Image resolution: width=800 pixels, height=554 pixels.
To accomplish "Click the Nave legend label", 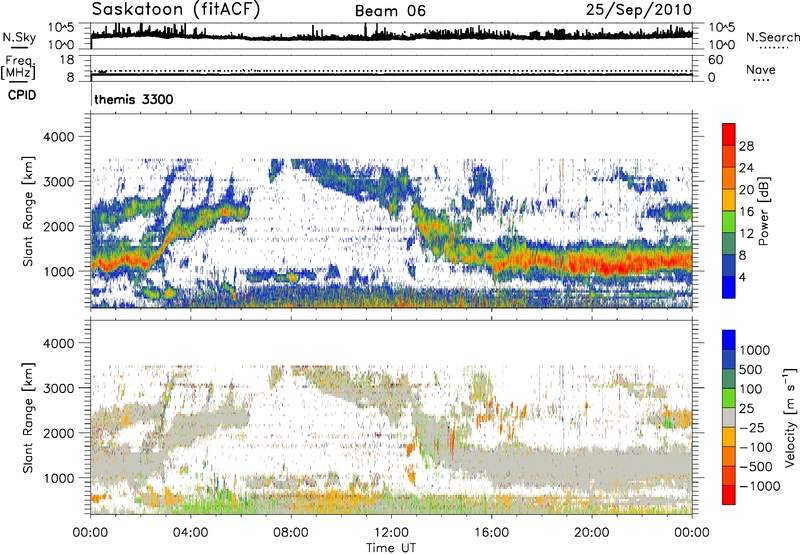I will coord(761,69).
